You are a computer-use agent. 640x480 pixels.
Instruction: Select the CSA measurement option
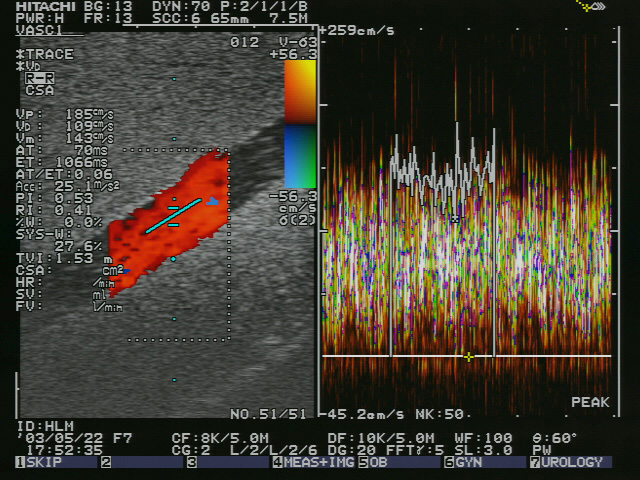click(40, 90)
